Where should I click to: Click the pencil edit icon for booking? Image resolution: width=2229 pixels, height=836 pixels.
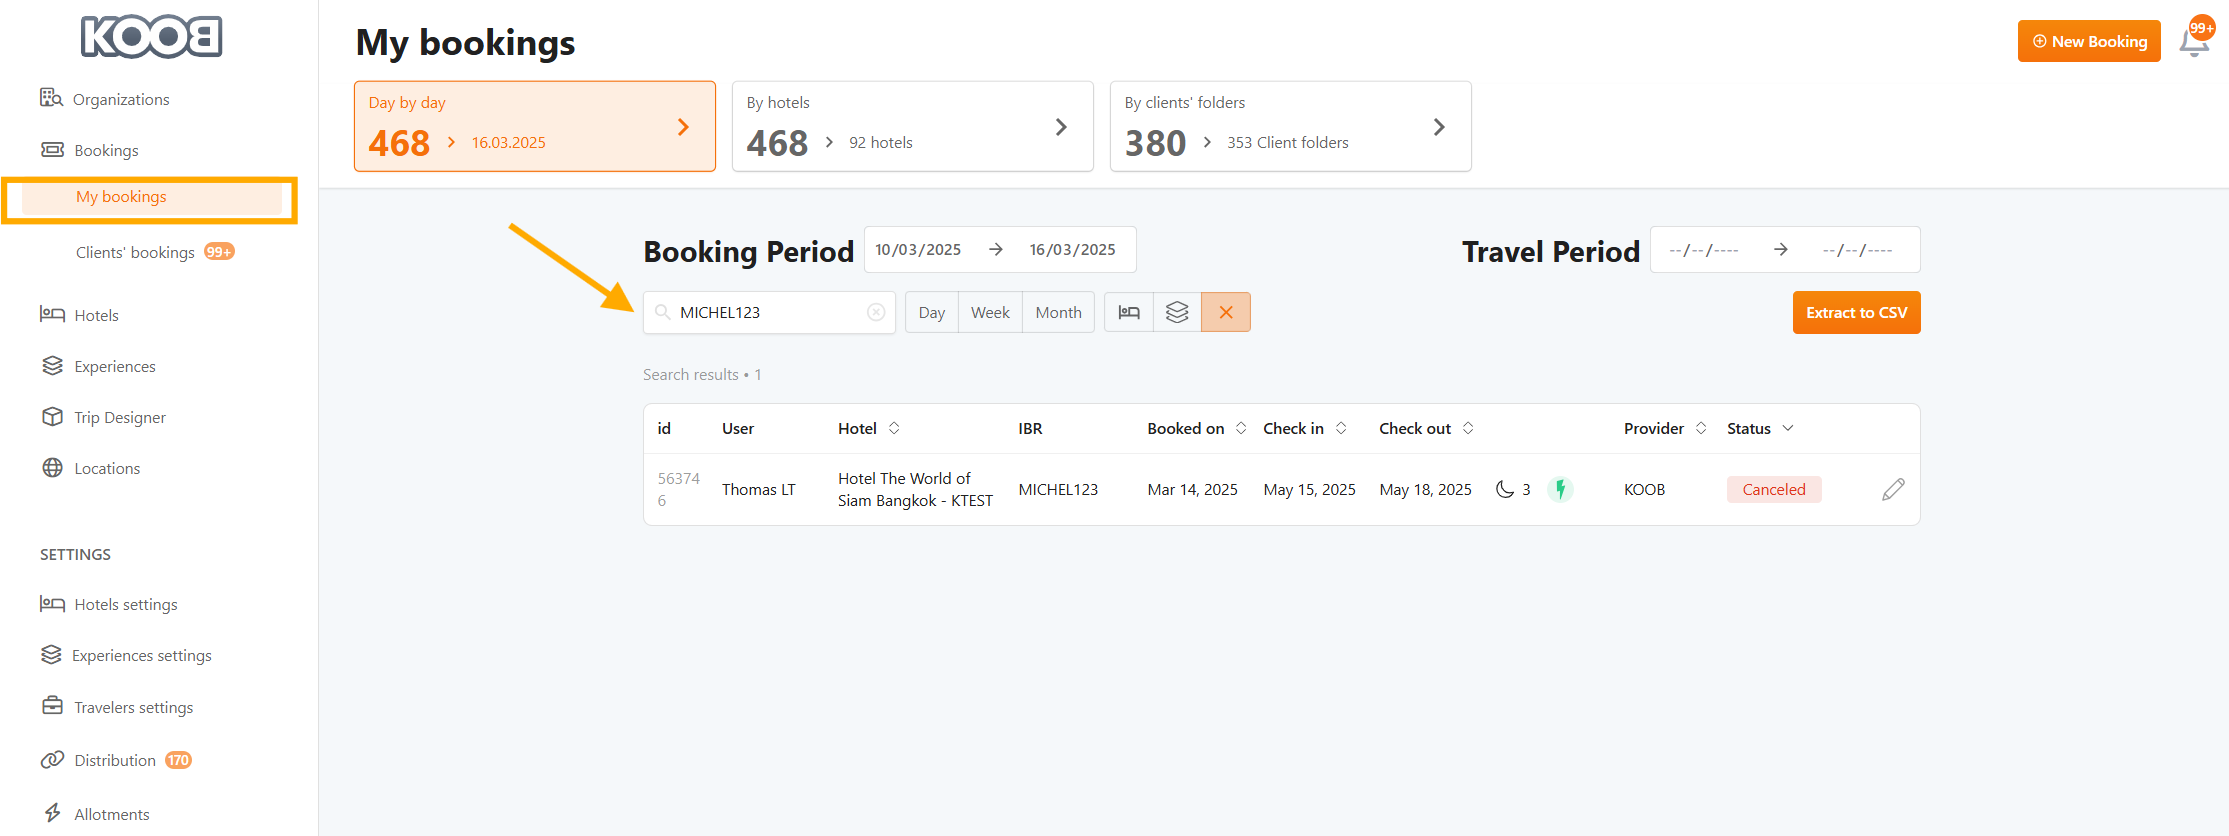(x=1892, y=489)
